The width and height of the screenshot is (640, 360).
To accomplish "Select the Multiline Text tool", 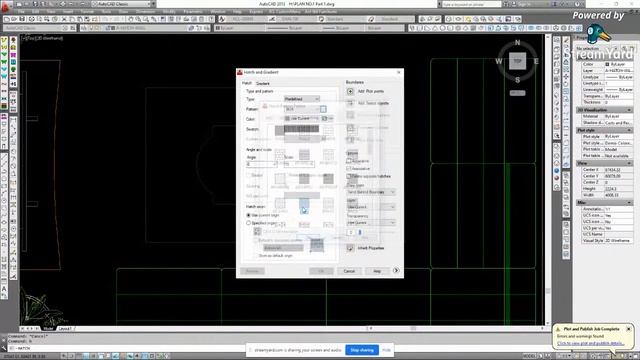I will (x=4, y=289).
